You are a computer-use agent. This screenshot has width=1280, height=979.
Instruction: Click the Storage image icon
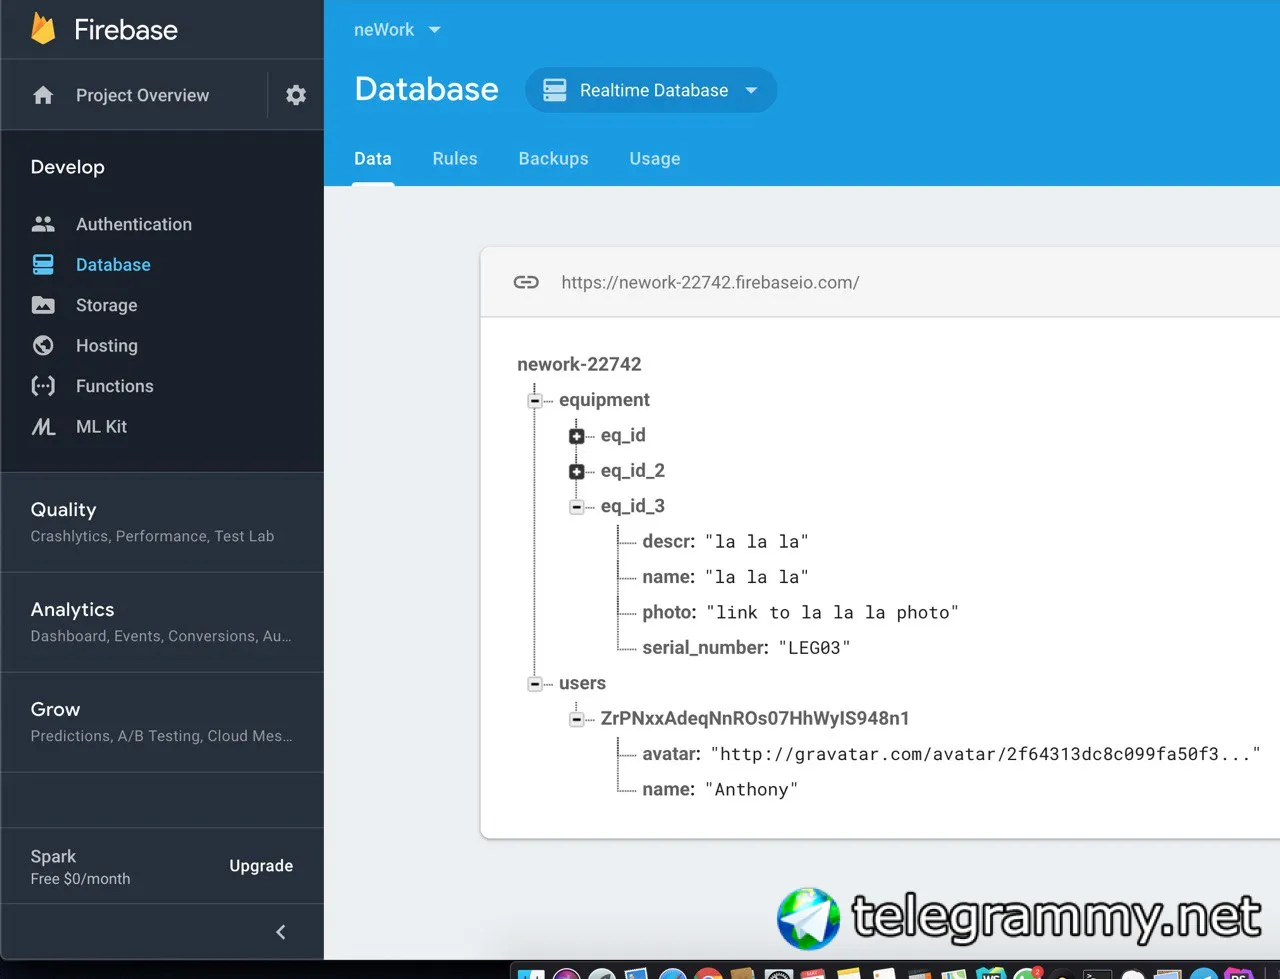(43, 305)
